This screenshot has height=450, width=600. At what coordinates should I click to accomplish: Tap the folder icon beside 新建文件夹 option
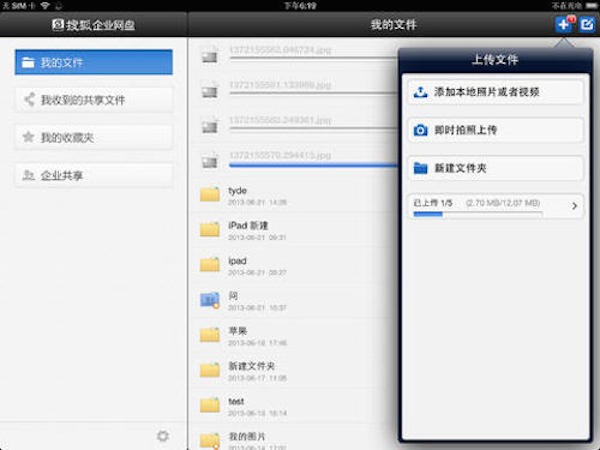click(x=421, y=168)
